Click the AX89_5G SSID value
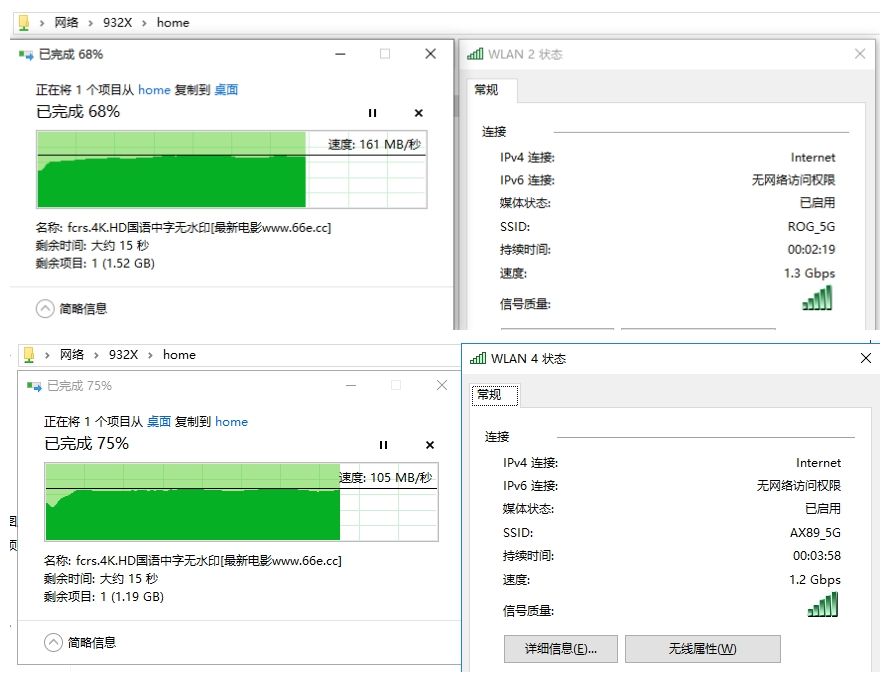 (x=815, y=533)
